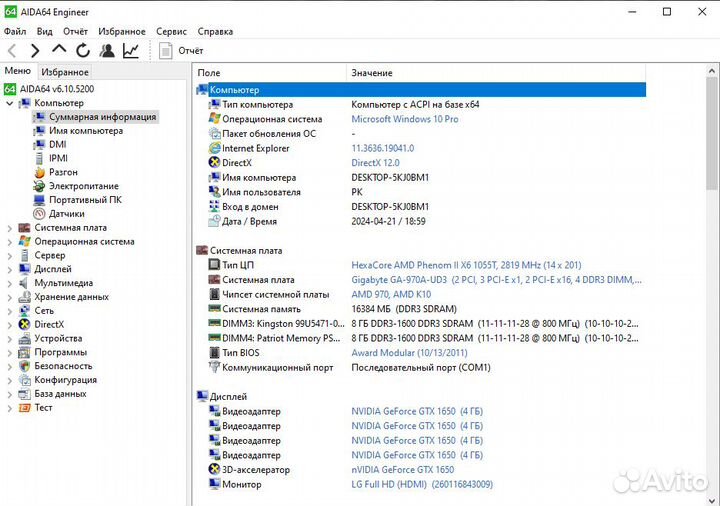Click the vertical scrollbar thumb
The height and width of the screenshot is (506, 720).
pos(712,134)
